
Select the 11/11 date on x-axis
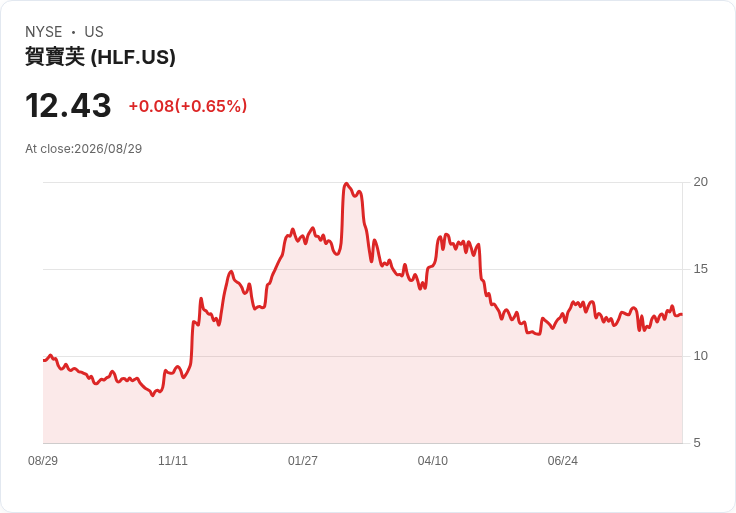173,461
